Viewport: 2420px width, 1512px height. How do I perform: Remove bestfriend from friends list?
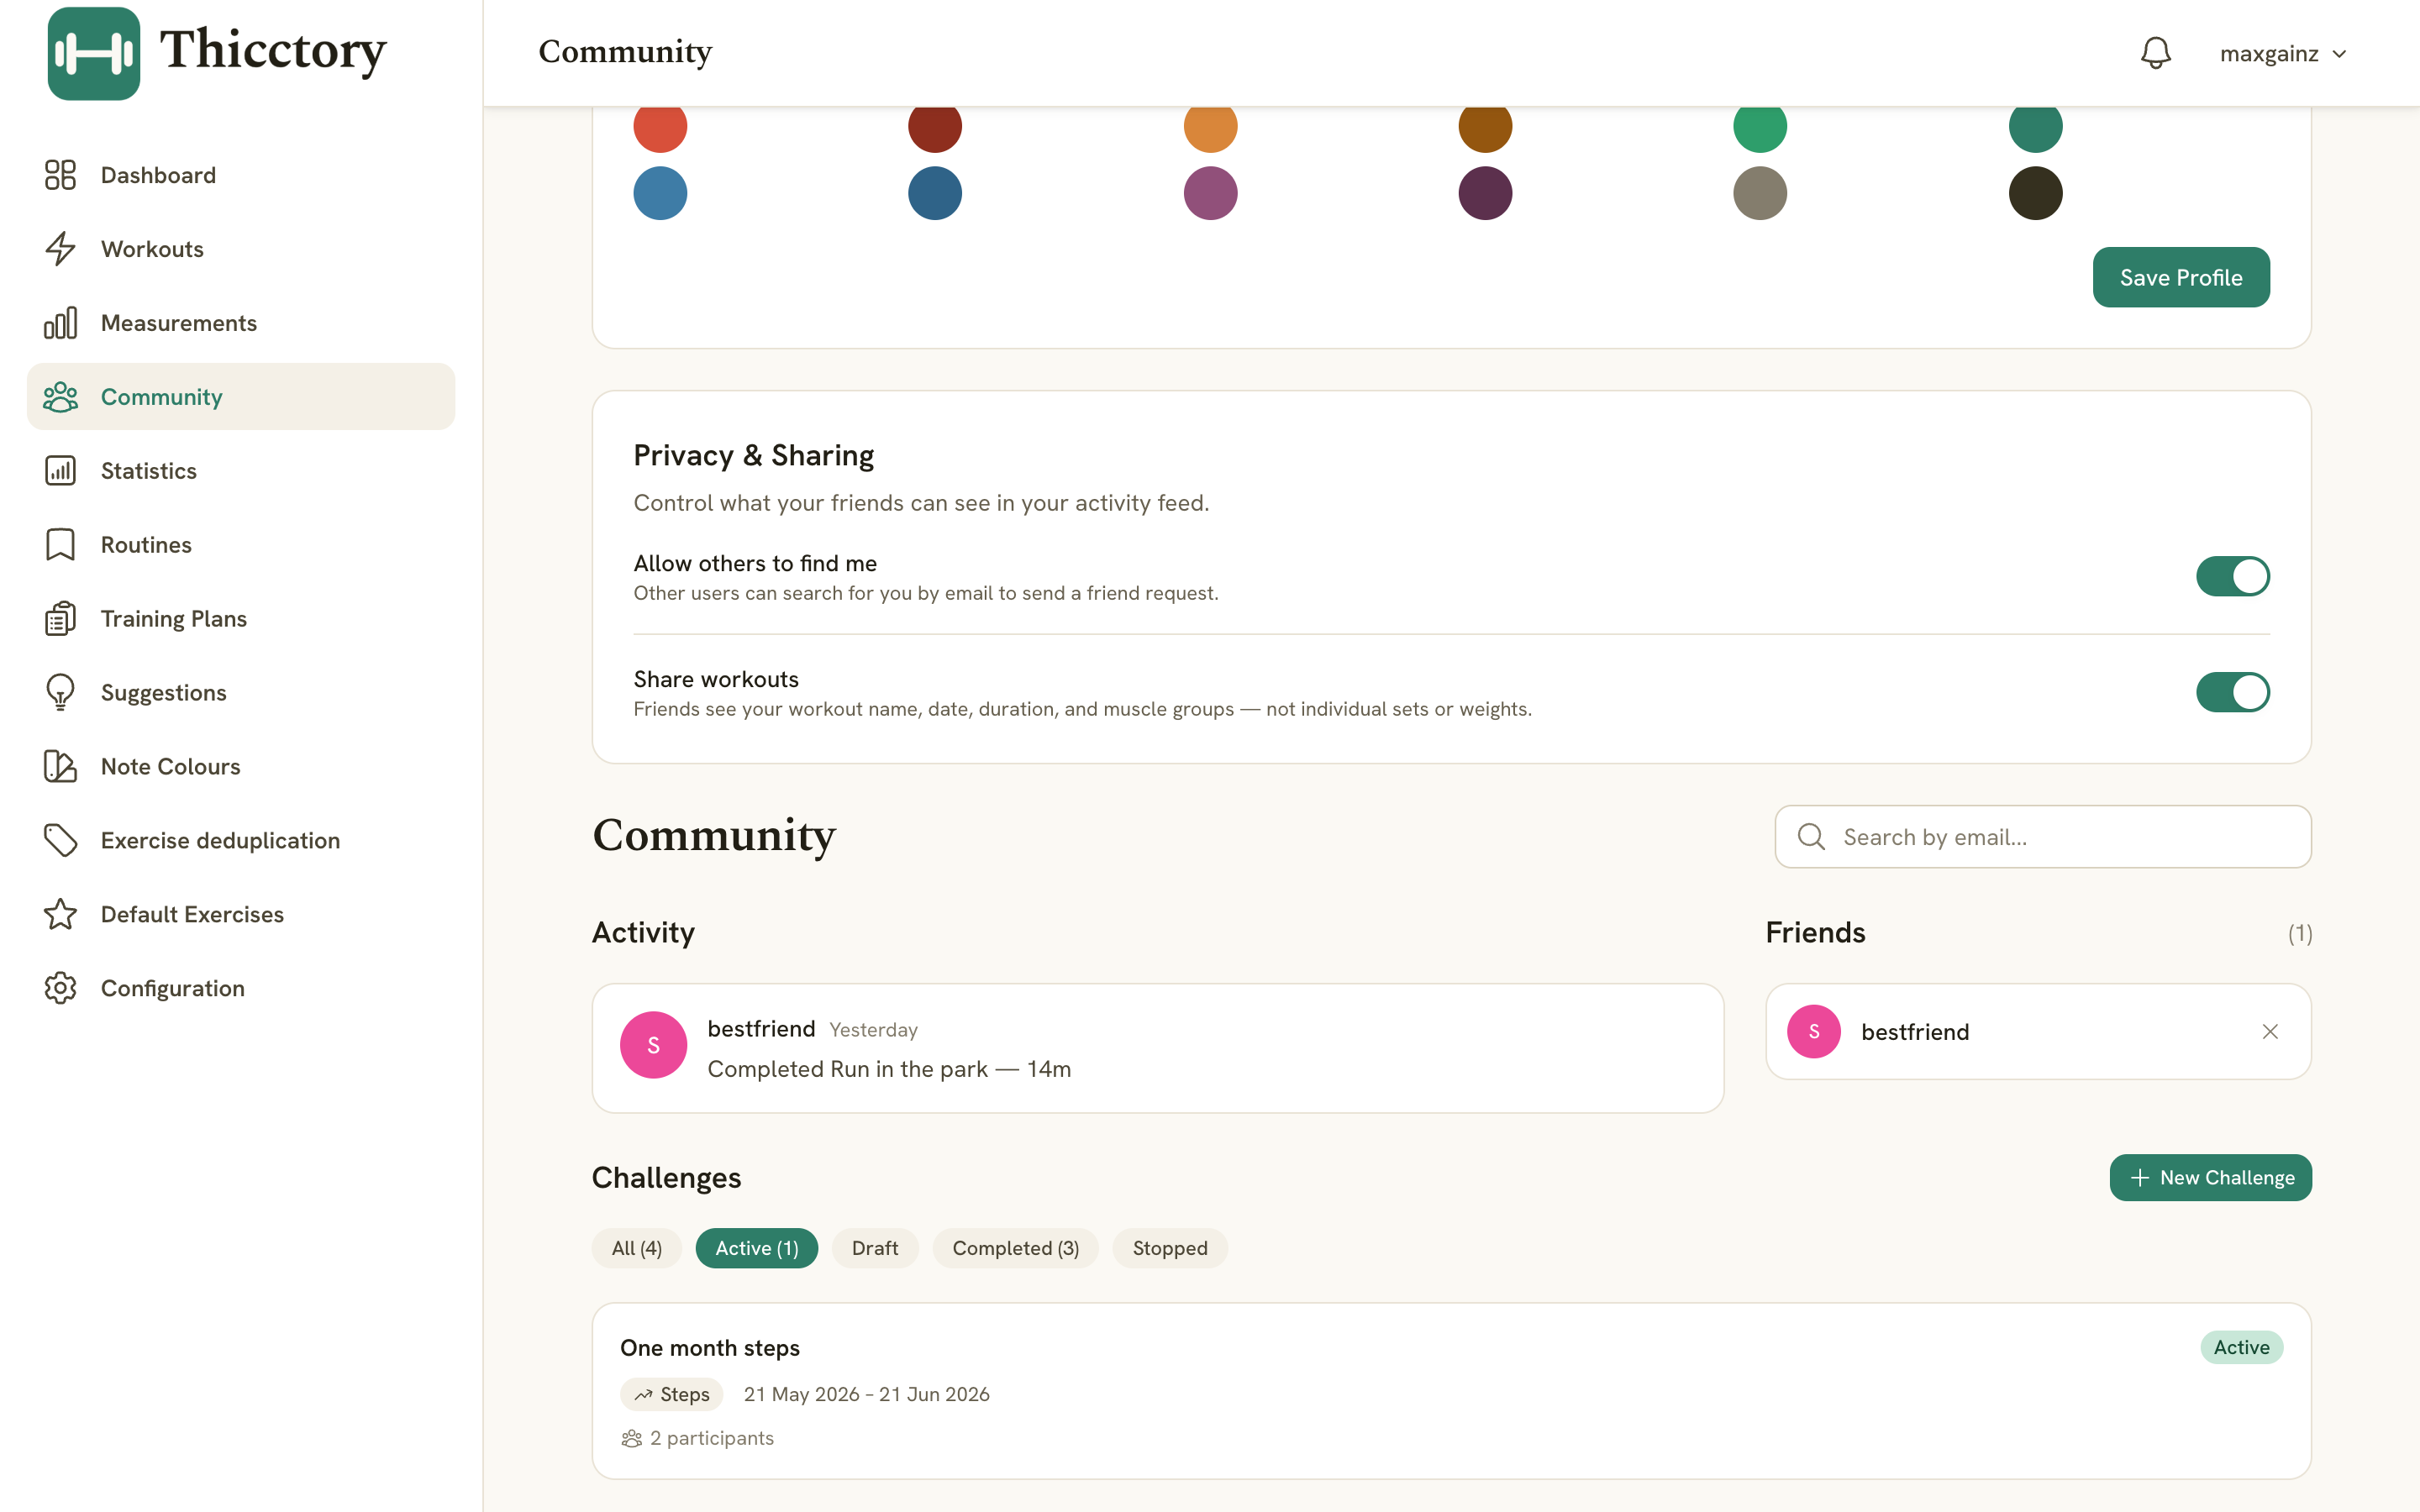2270,1031
